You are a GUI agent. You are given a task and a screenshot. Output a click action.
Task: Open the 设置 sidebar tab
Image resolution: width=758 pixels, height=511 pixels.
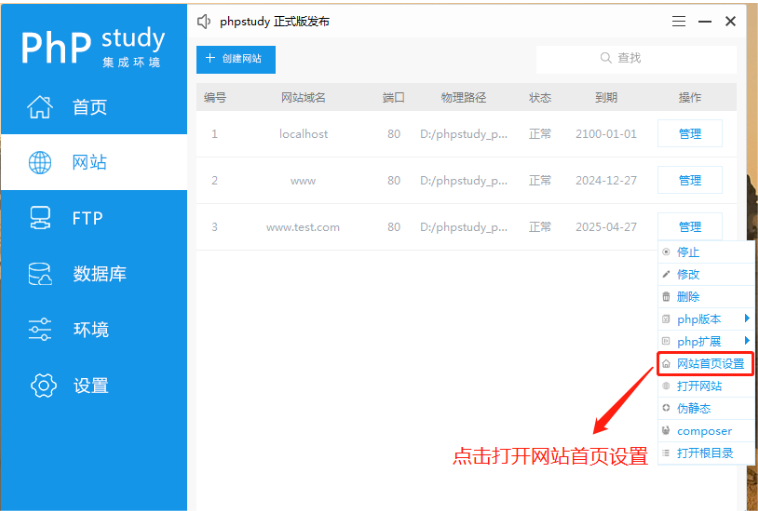coord(94,385)
